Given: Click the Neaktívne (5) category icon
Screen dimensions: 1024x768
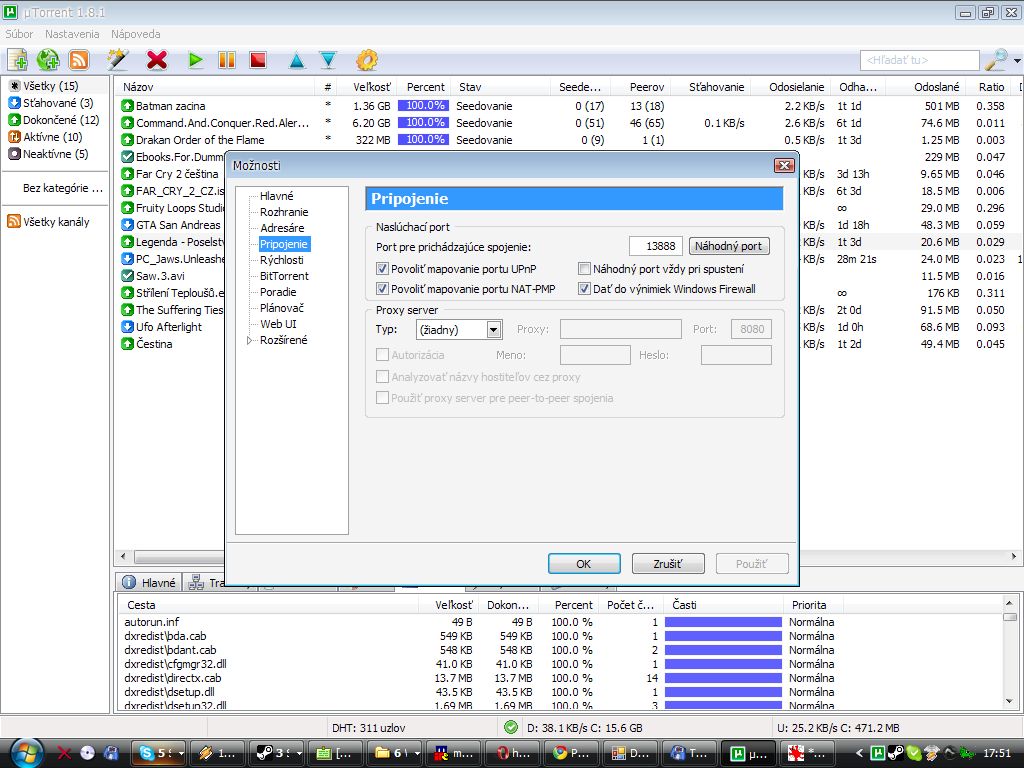Looking at the screenshot, I should (x=14, y=153).
